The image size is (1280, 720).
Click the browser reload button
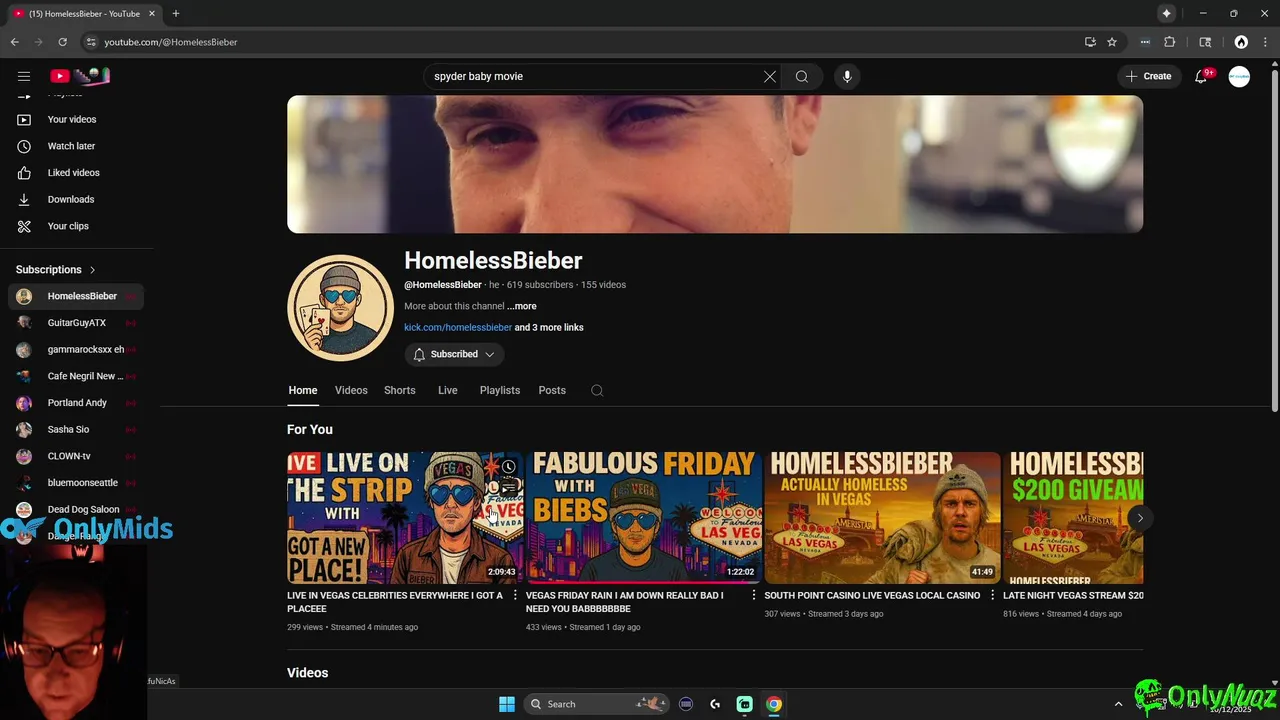tap(62, 42)
